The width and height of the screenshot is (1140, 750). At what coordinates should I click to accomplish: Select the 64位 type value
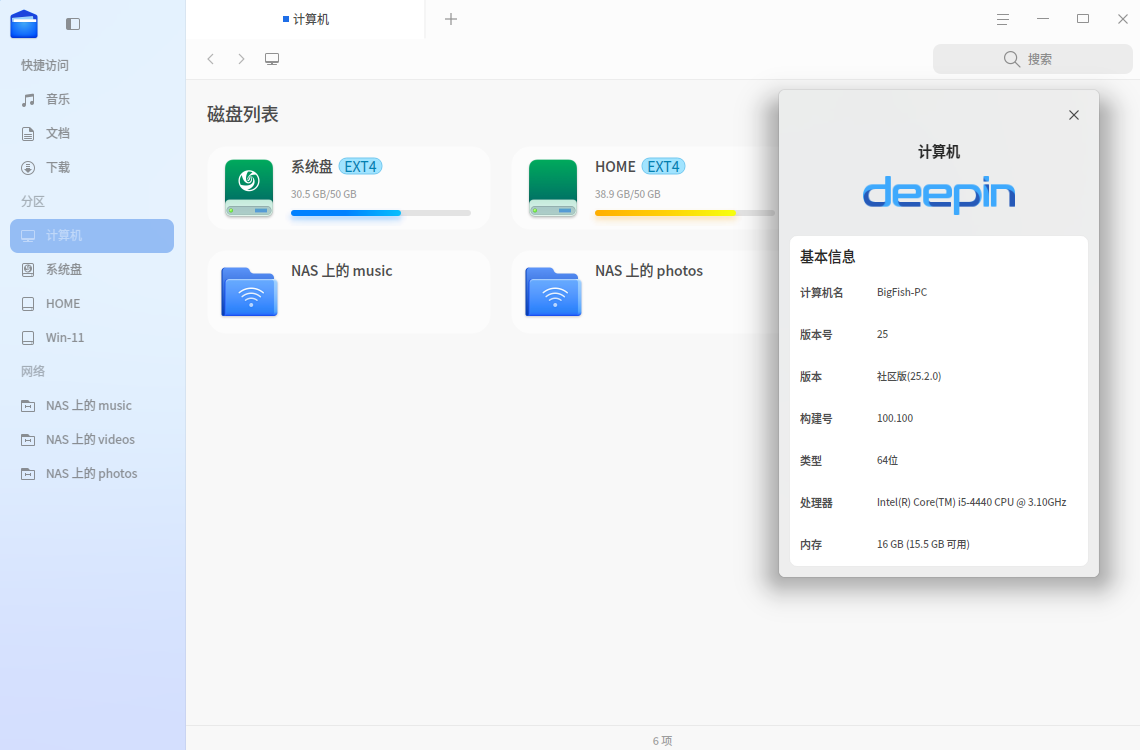point(888,460)
